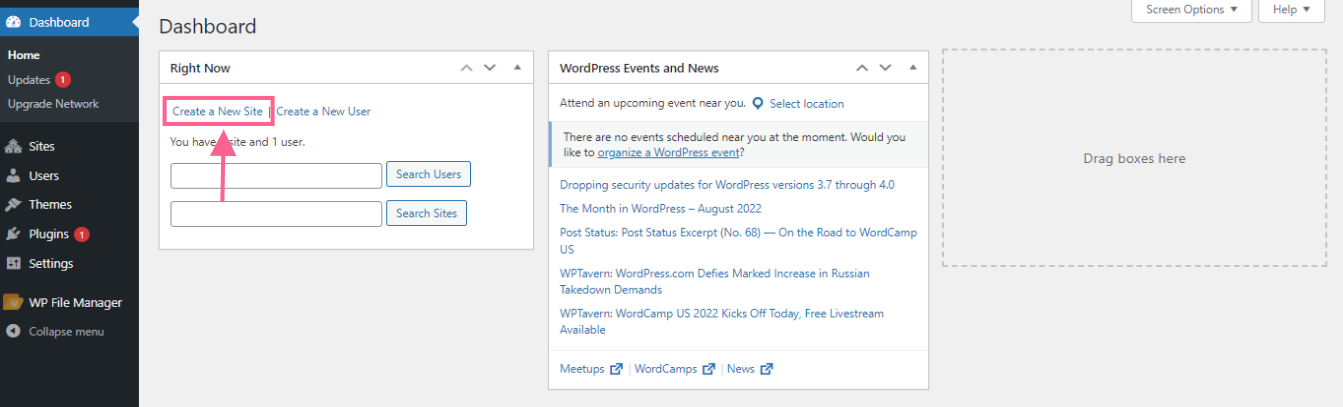This screenshot has height=407, width=1343.
Task: Click the external link icon after WordCamps
Action: pos(709,369)
